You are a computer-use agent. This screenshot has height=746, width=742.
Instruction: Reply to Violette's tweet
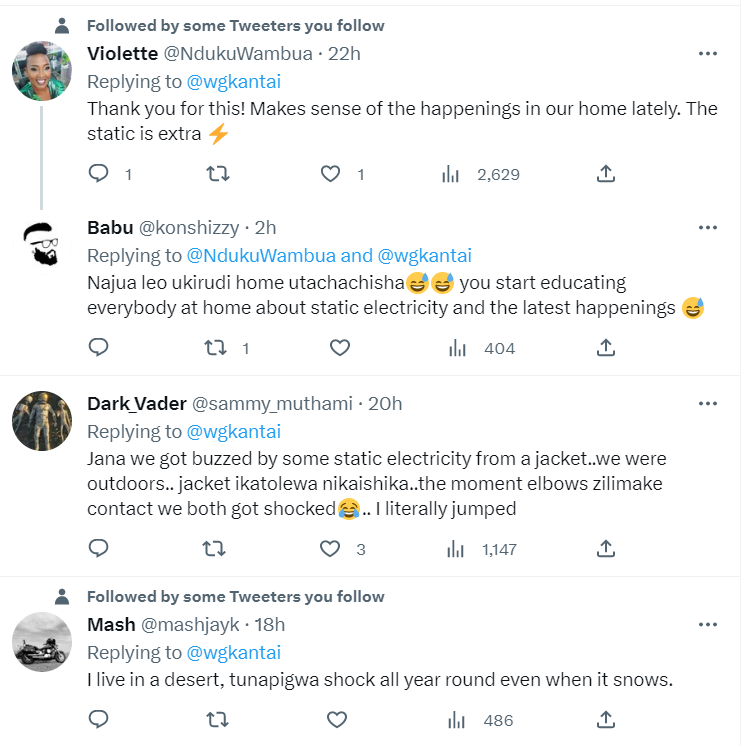click(99, 174)
